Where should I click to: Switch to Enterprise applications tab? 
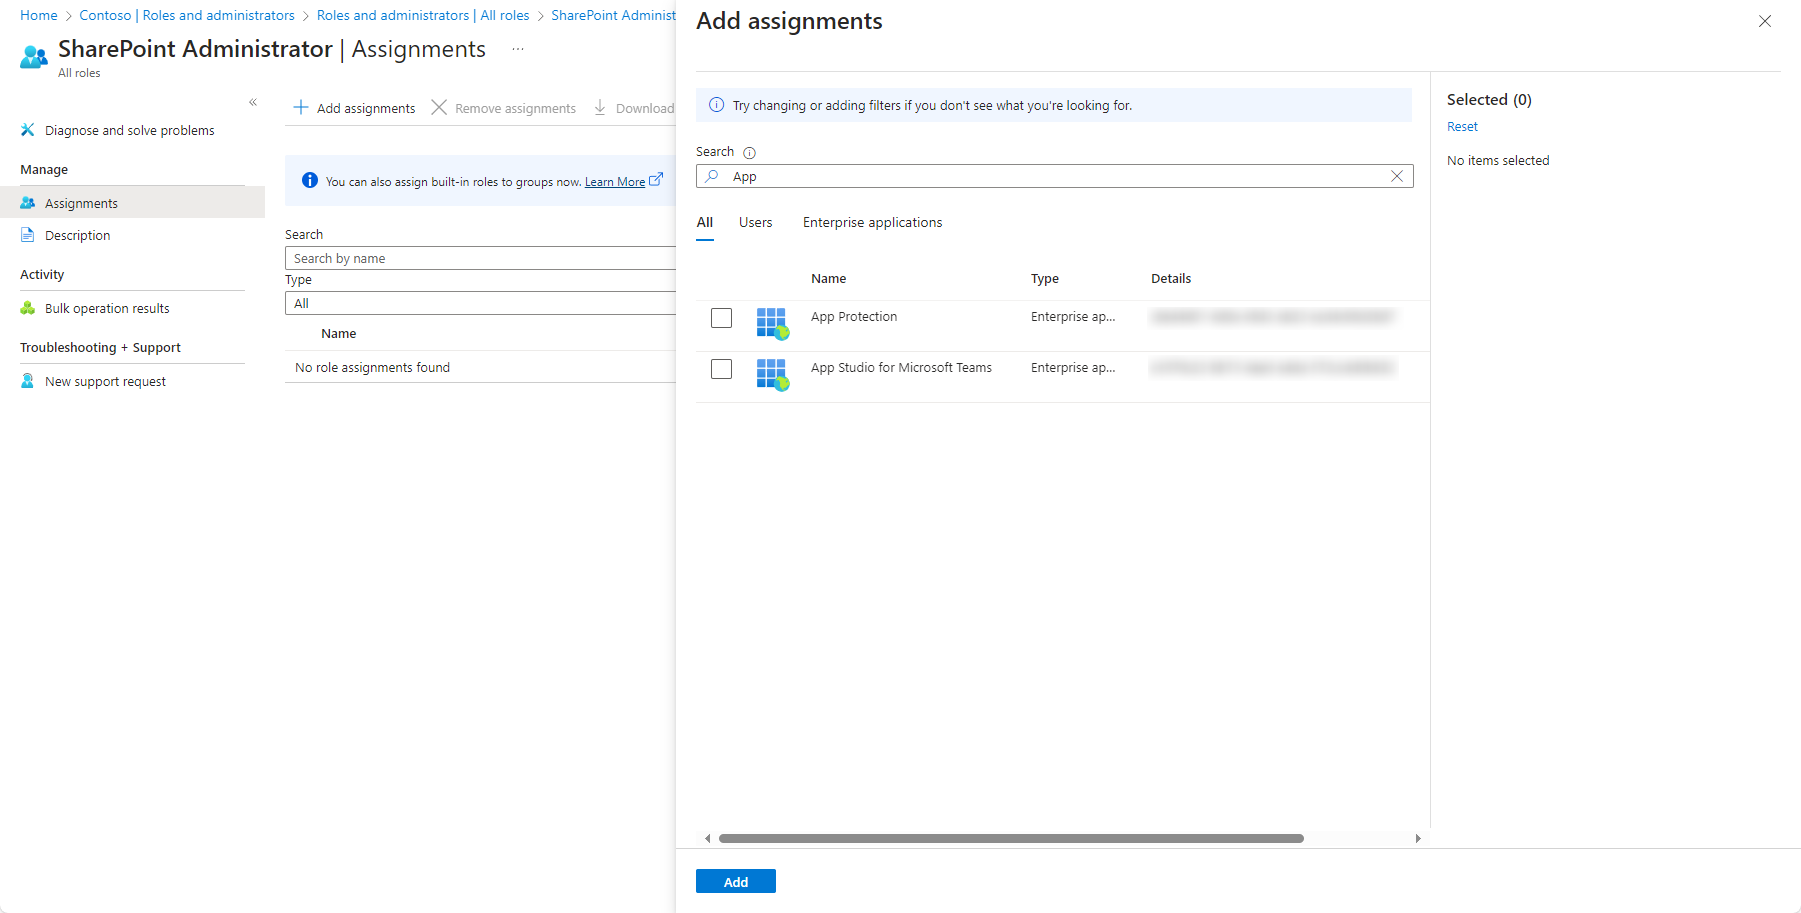872,222
